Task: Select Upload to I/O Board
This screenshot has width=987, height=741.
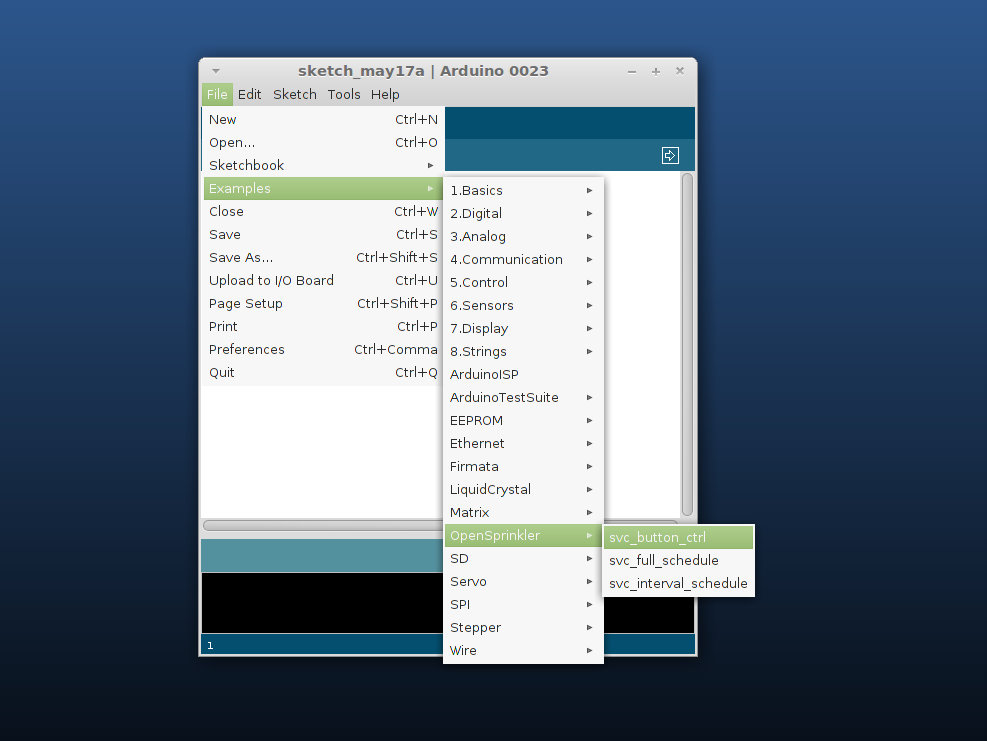Action: tap(323, 280)
